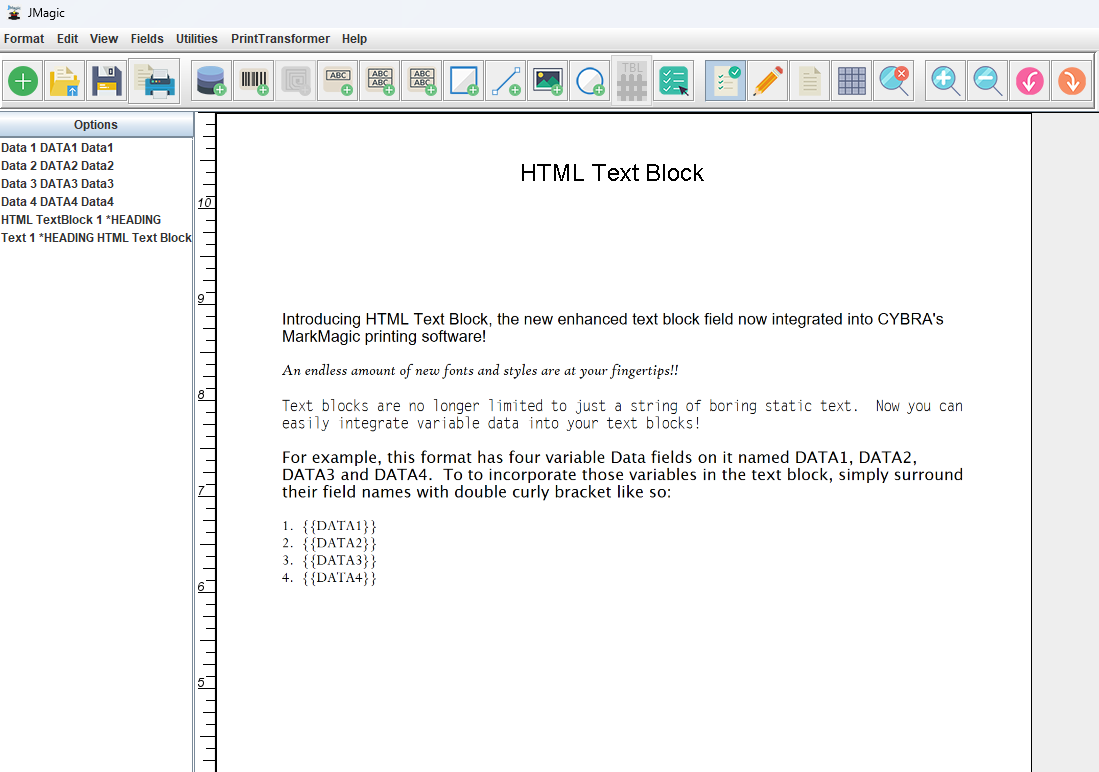Toggle the grid icon in the toolbar
The width and height of the screenshot is (1099, 772).
(x=852, y=81)
